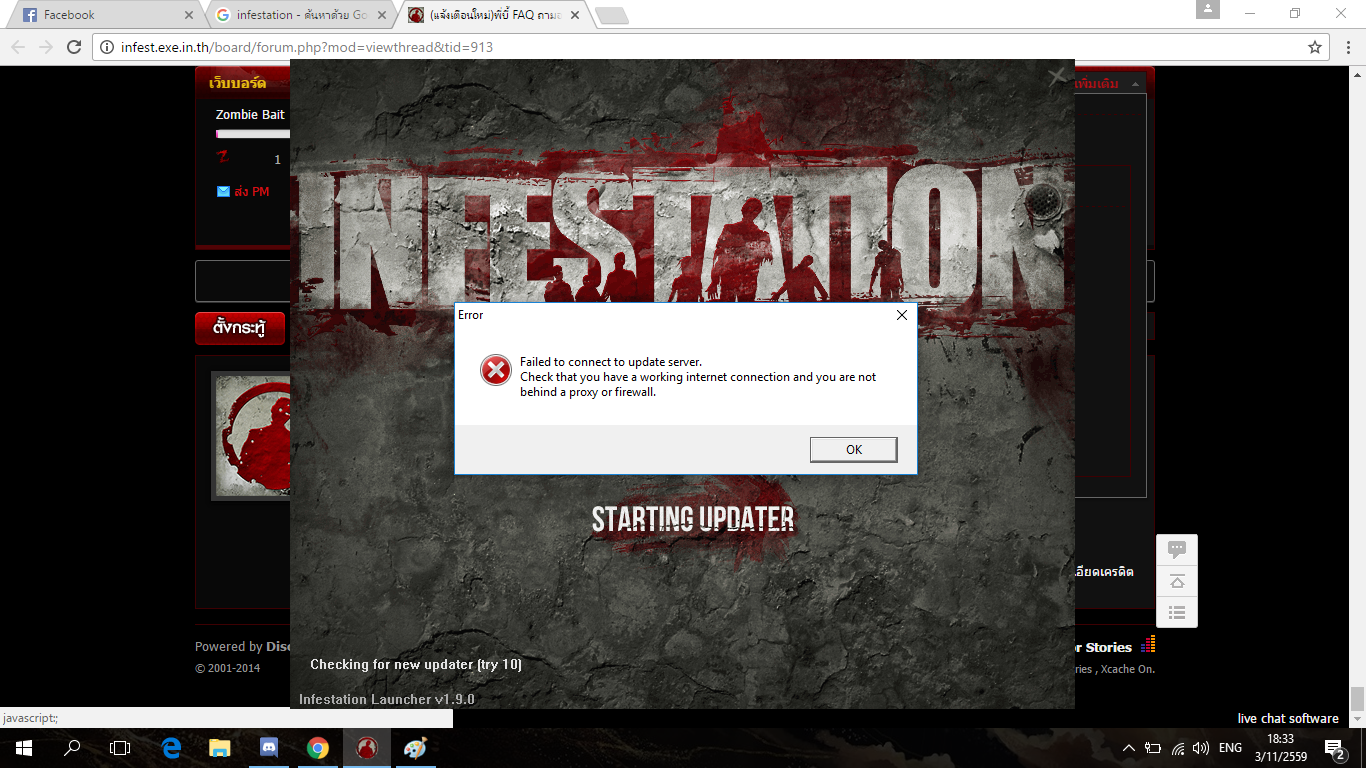Click OK in the Error dialog
The image size is (1366, 768).
point(853,450)
